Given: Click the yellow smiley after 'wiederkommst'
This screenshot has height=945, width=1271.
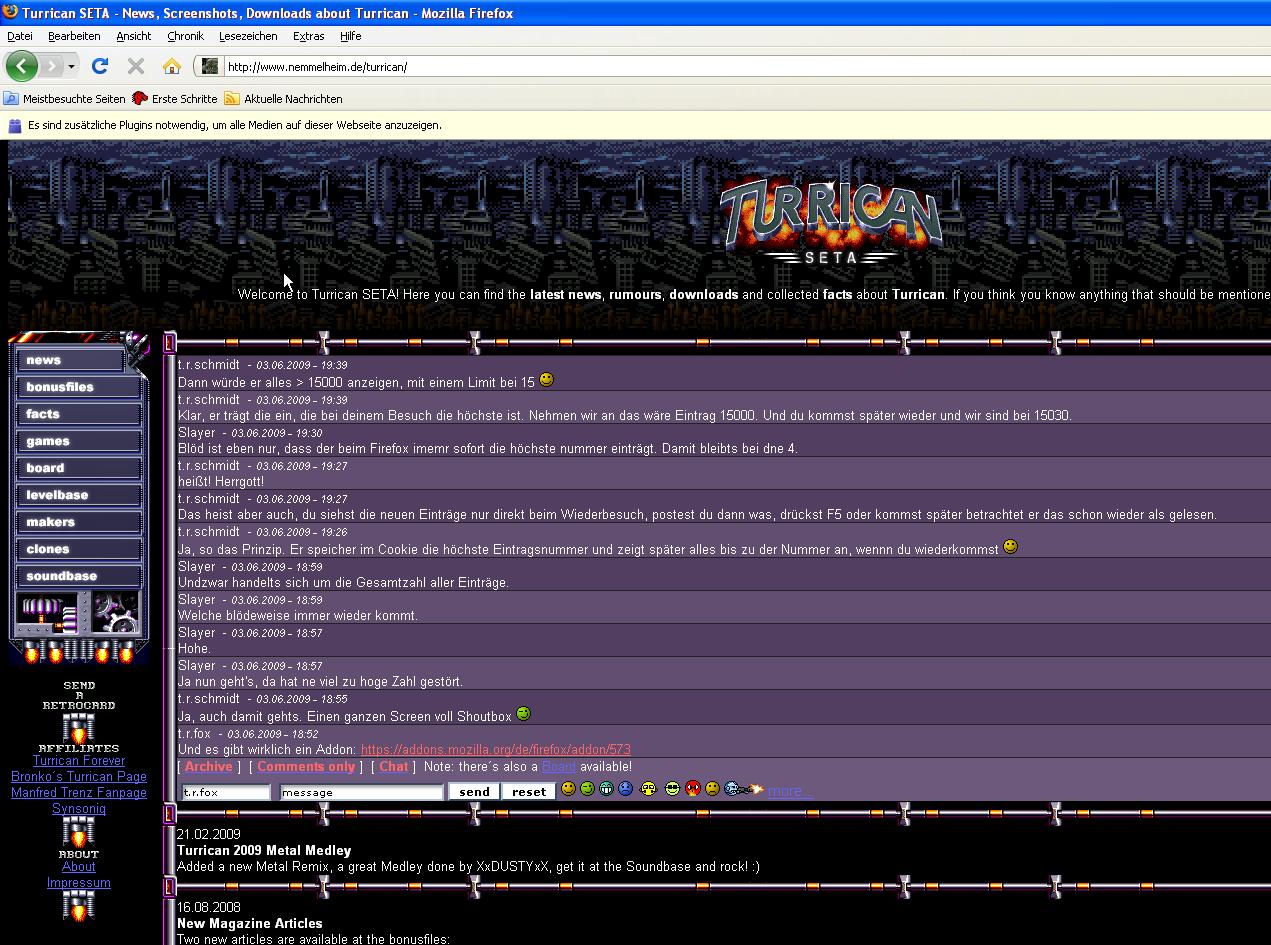Looking at the screenshot, I should (x=1010, y=547).
